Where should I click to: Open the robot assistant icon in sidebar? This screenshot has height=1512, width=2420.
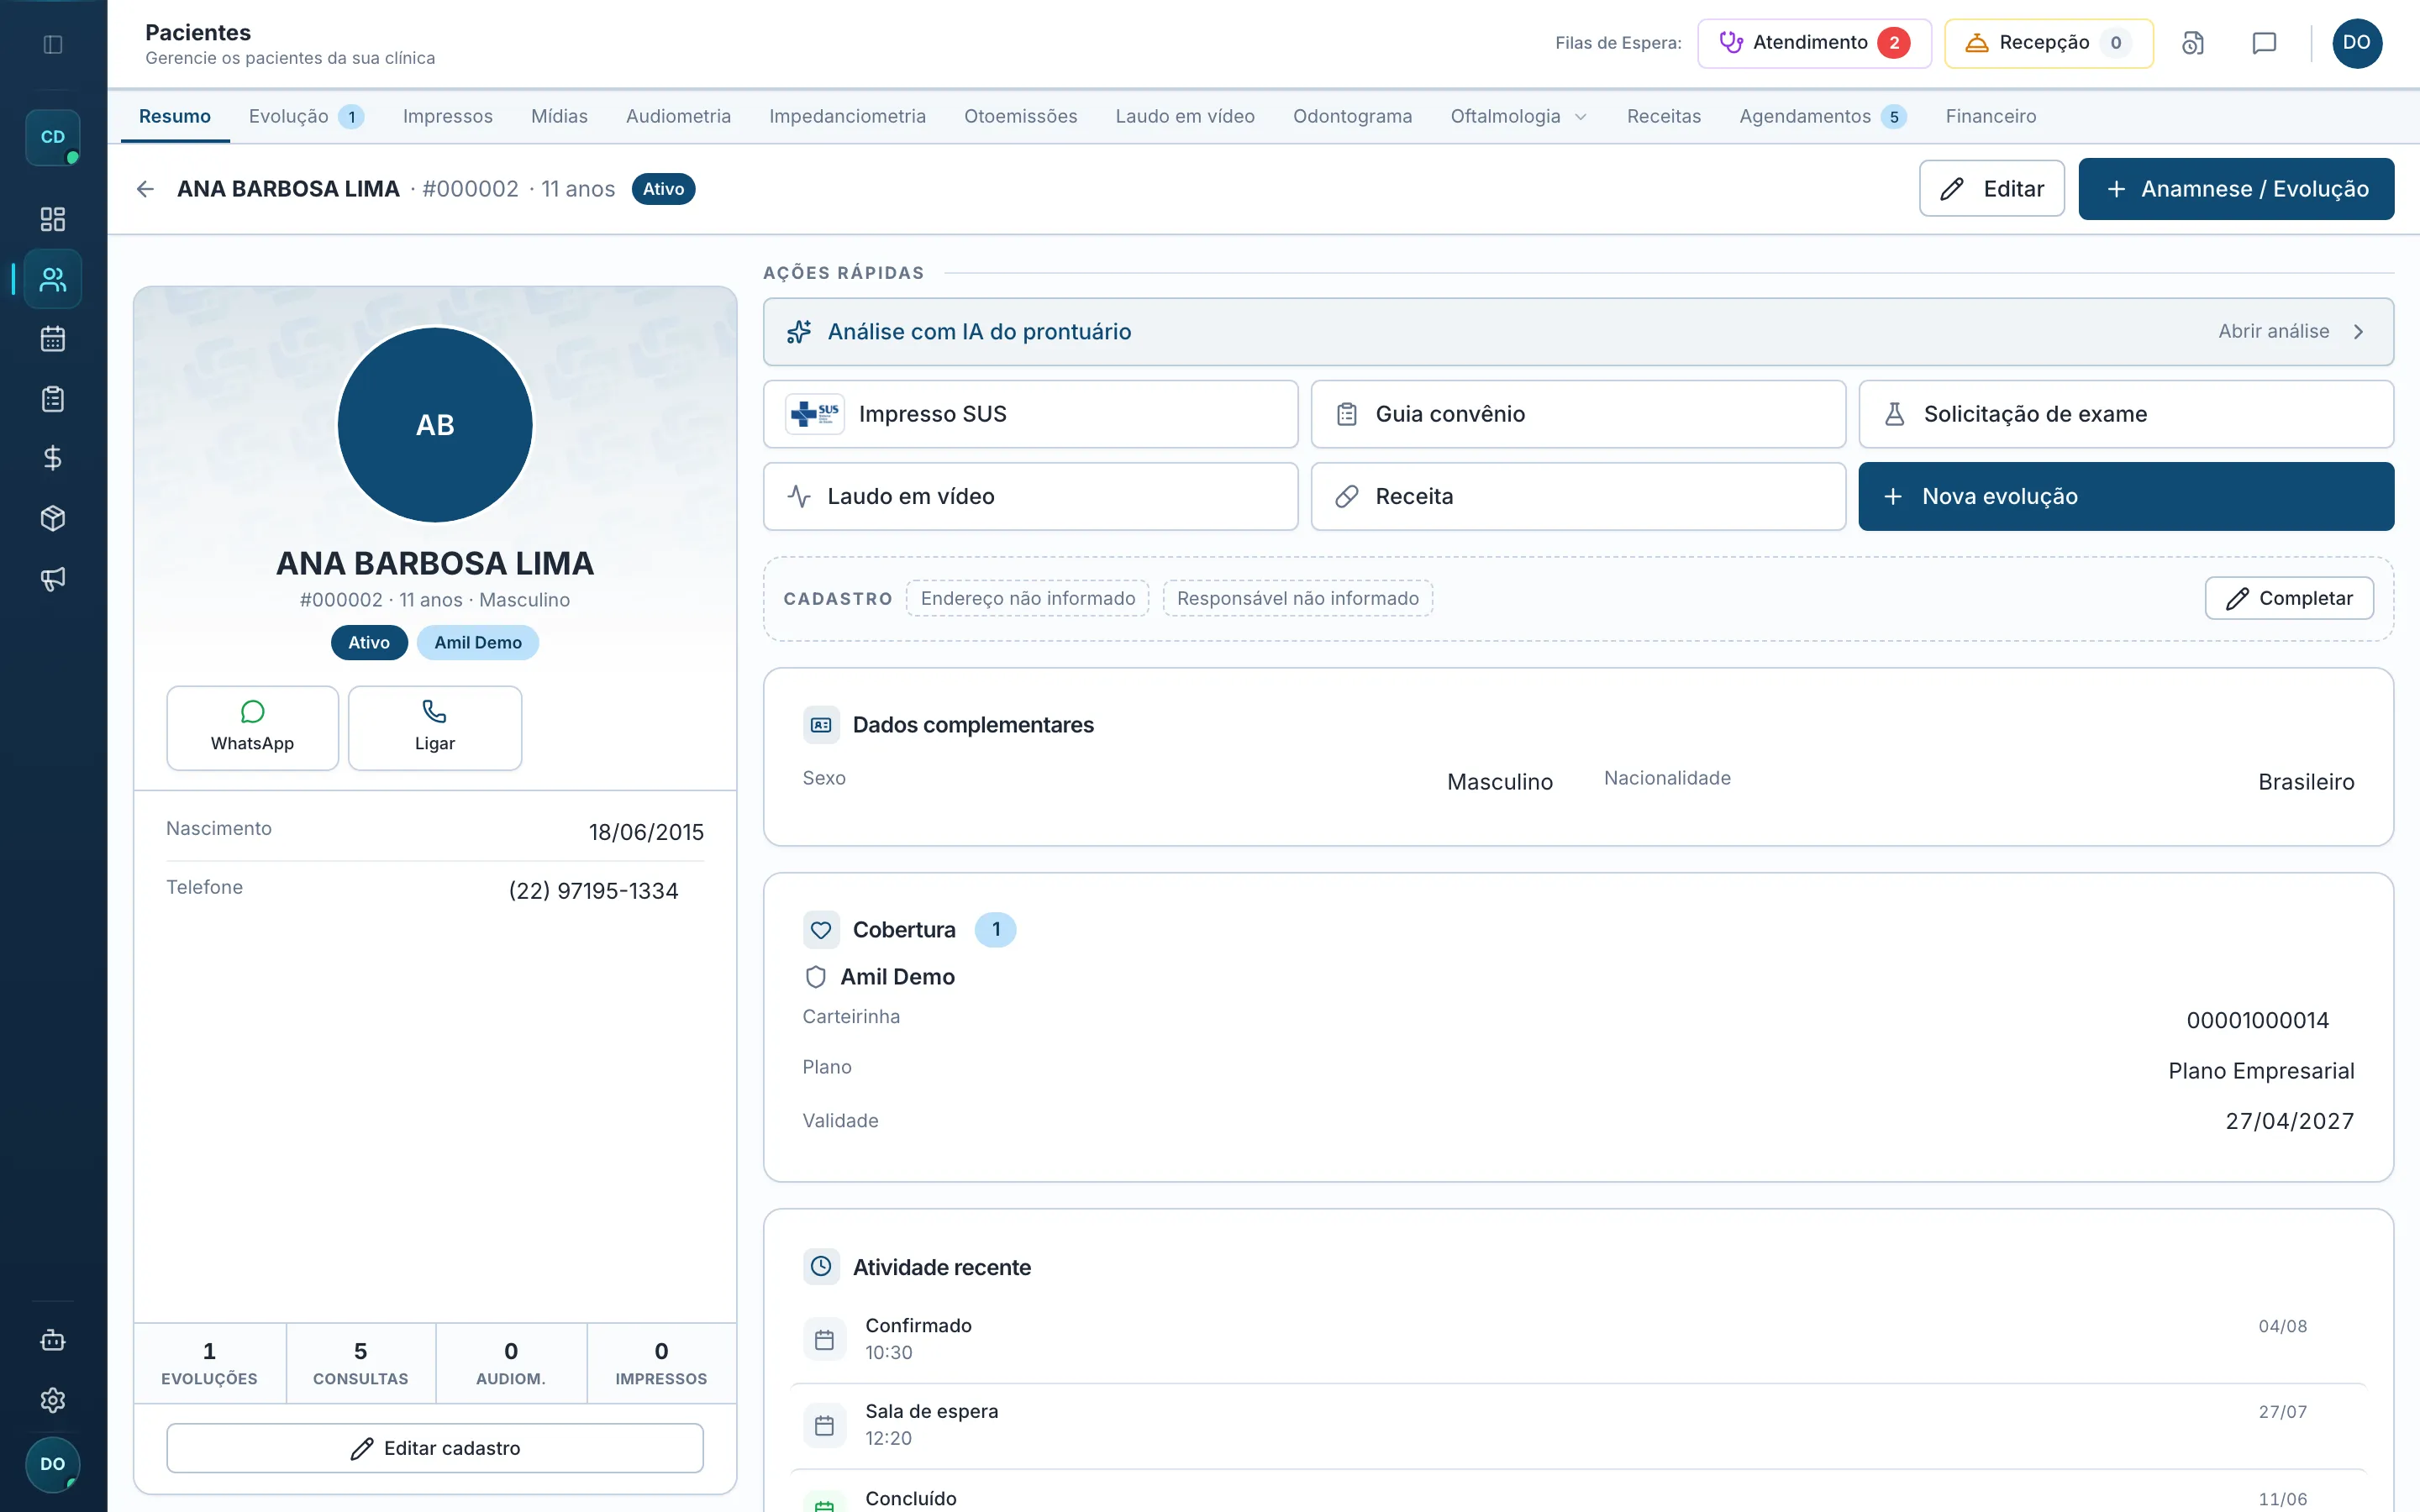[x=53, y=1340]
